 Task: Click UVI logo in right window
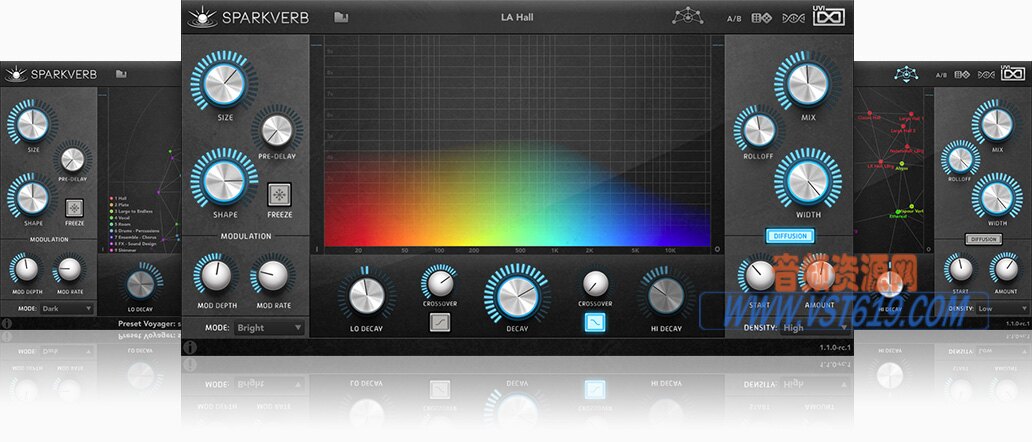point(1013,72)
